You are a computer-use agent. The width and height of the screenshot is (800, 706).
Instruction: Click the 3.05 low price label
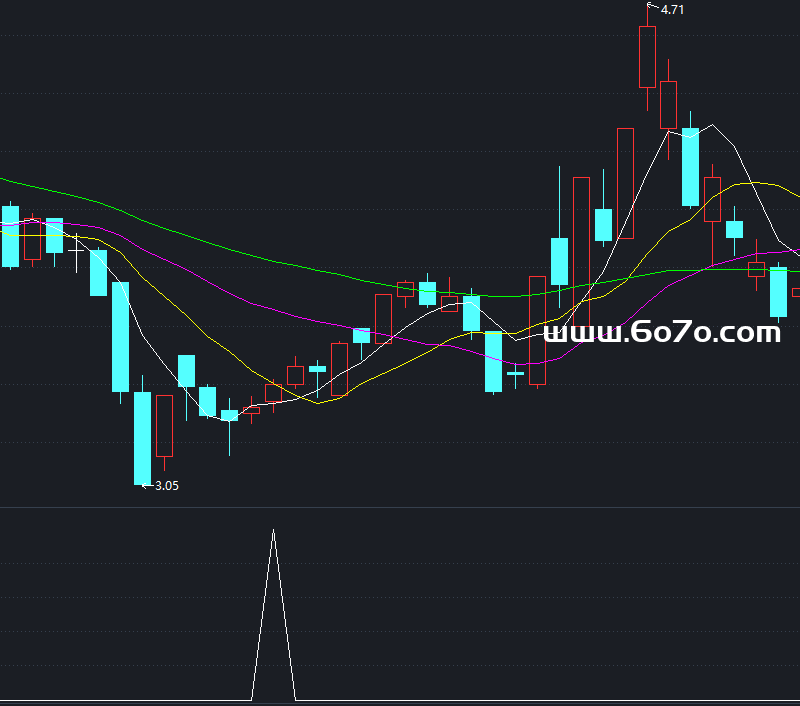(x=167, y=486)
